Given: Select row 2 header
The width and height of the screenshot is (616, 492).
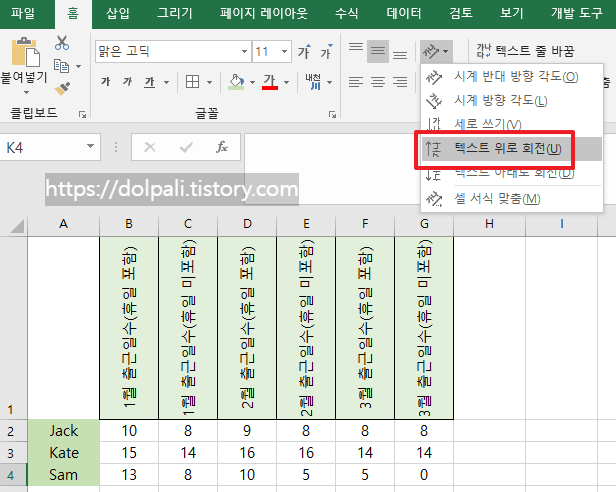Looking at the screenshot, I should pyautogui.click(x=11, y=431).
